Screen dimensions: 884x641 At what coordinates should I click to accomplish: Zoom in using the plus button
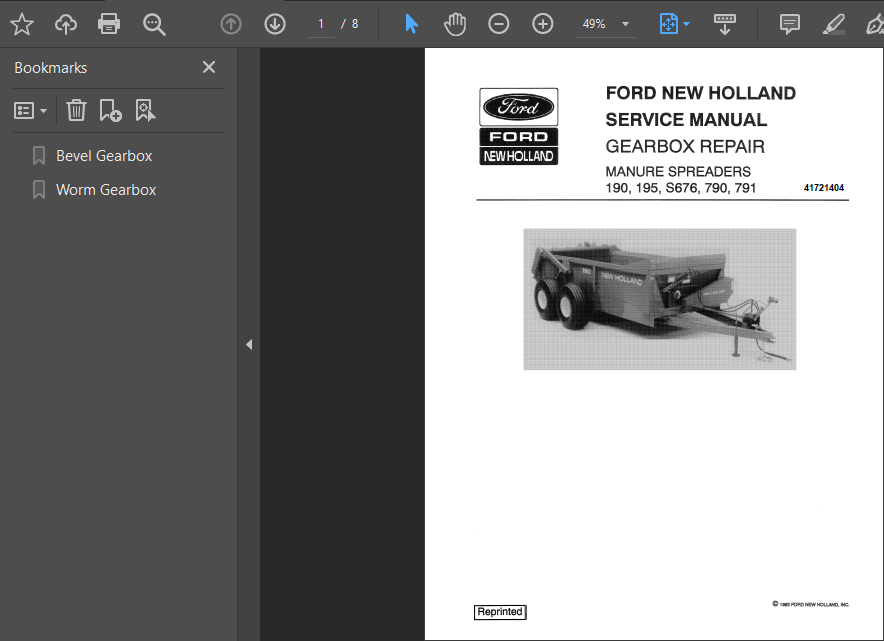(x=543, y=24)
